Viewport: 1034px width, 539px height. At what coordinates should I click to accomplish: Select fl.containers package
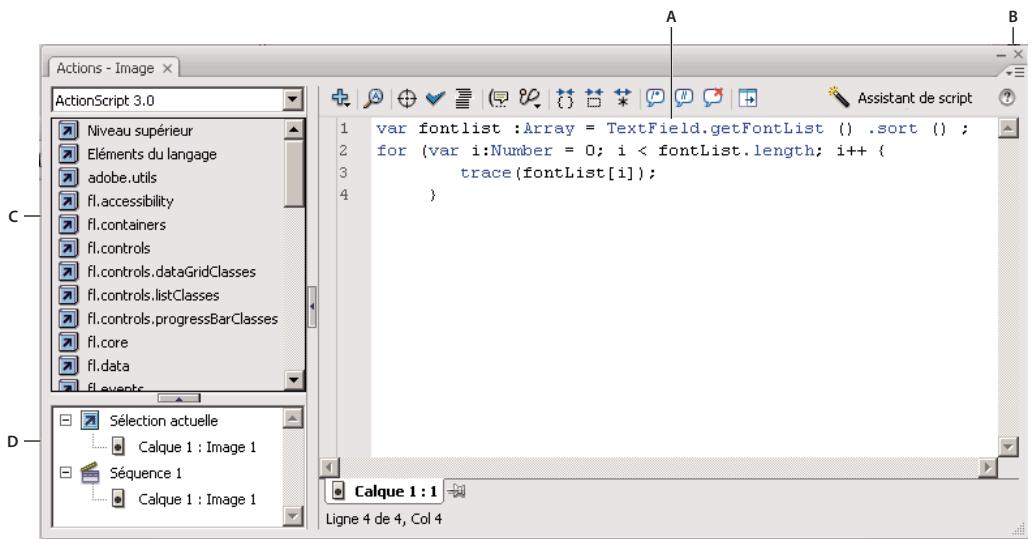(x=127, y=224)
